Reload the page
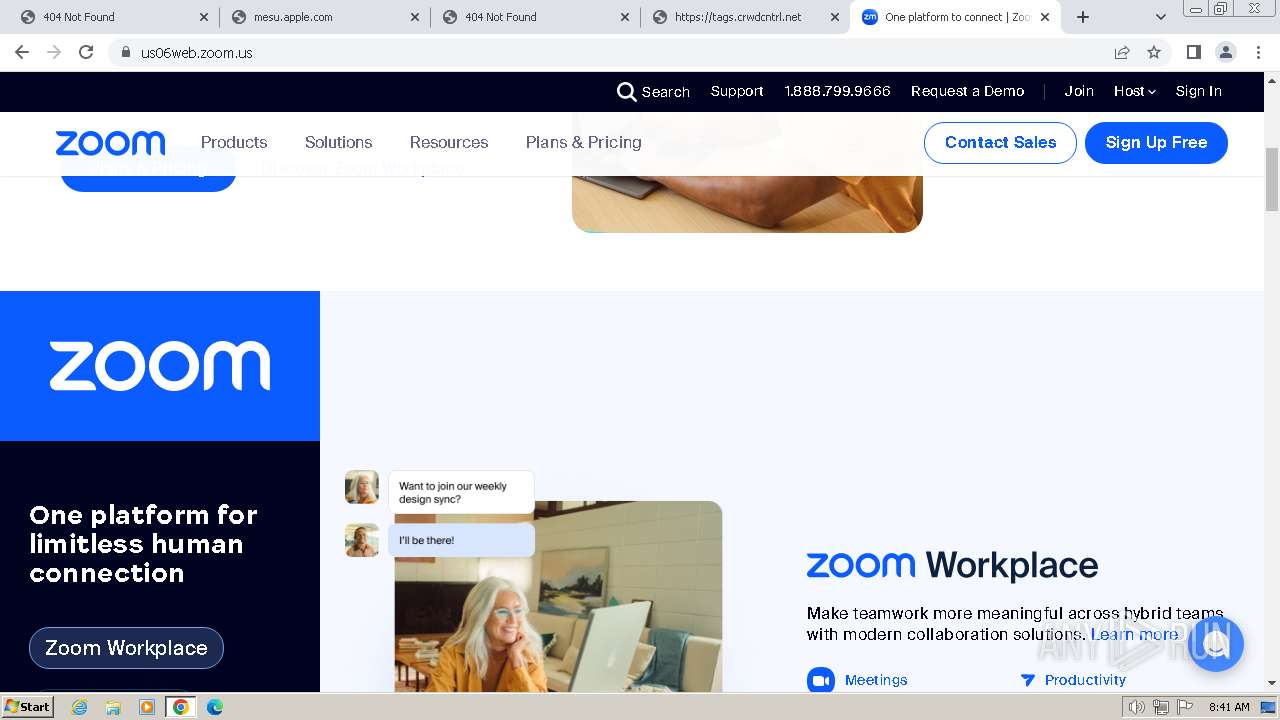The image size is (1280, 720). click(86, 53)
